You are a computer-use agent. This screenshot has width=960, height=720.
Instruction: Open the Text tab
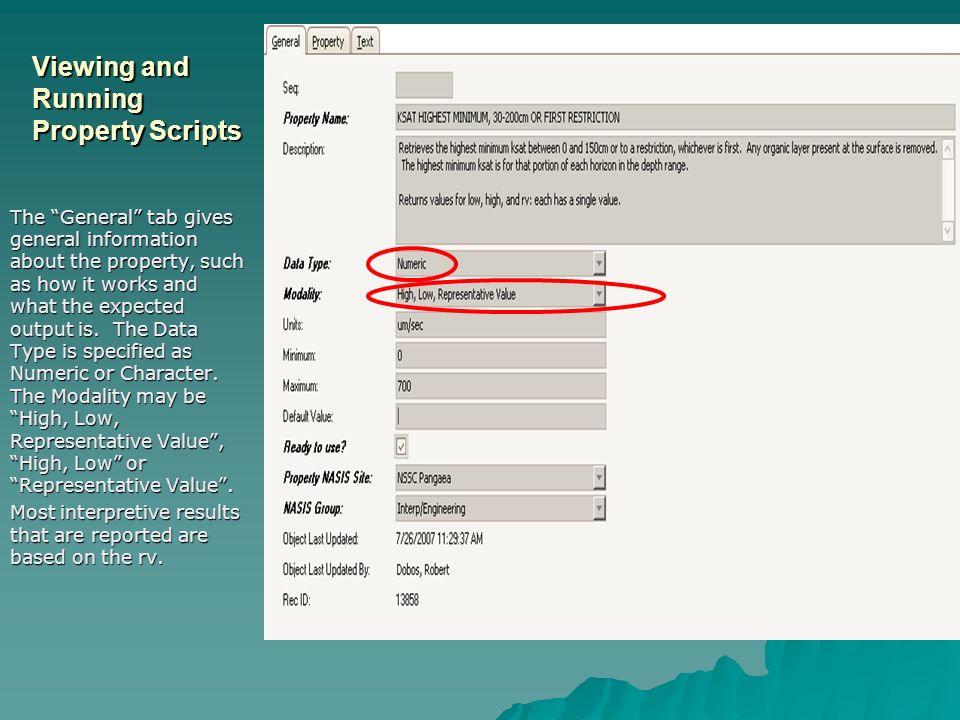pos(365,42)
